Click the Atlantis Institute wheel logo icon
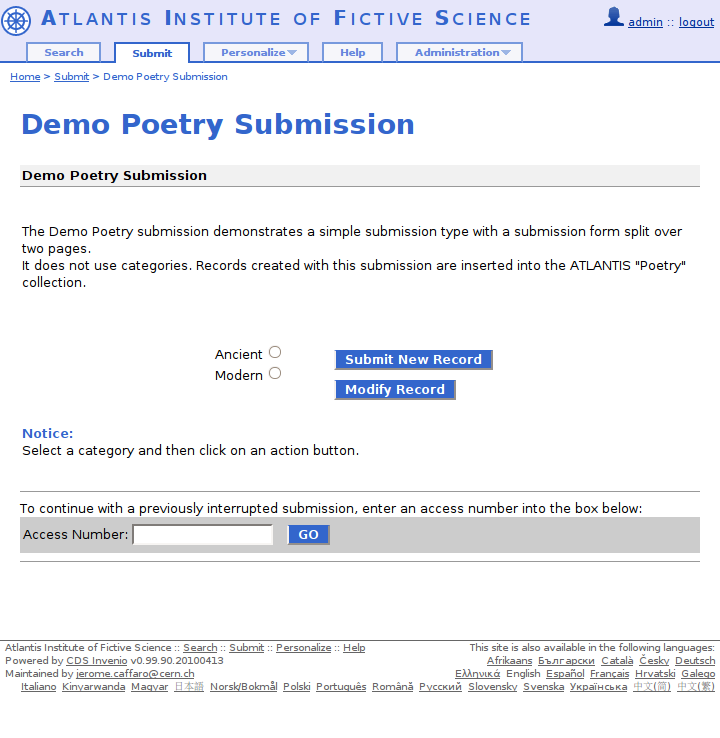This screenshot has width=720, height=738. click(x=17, y=20)
